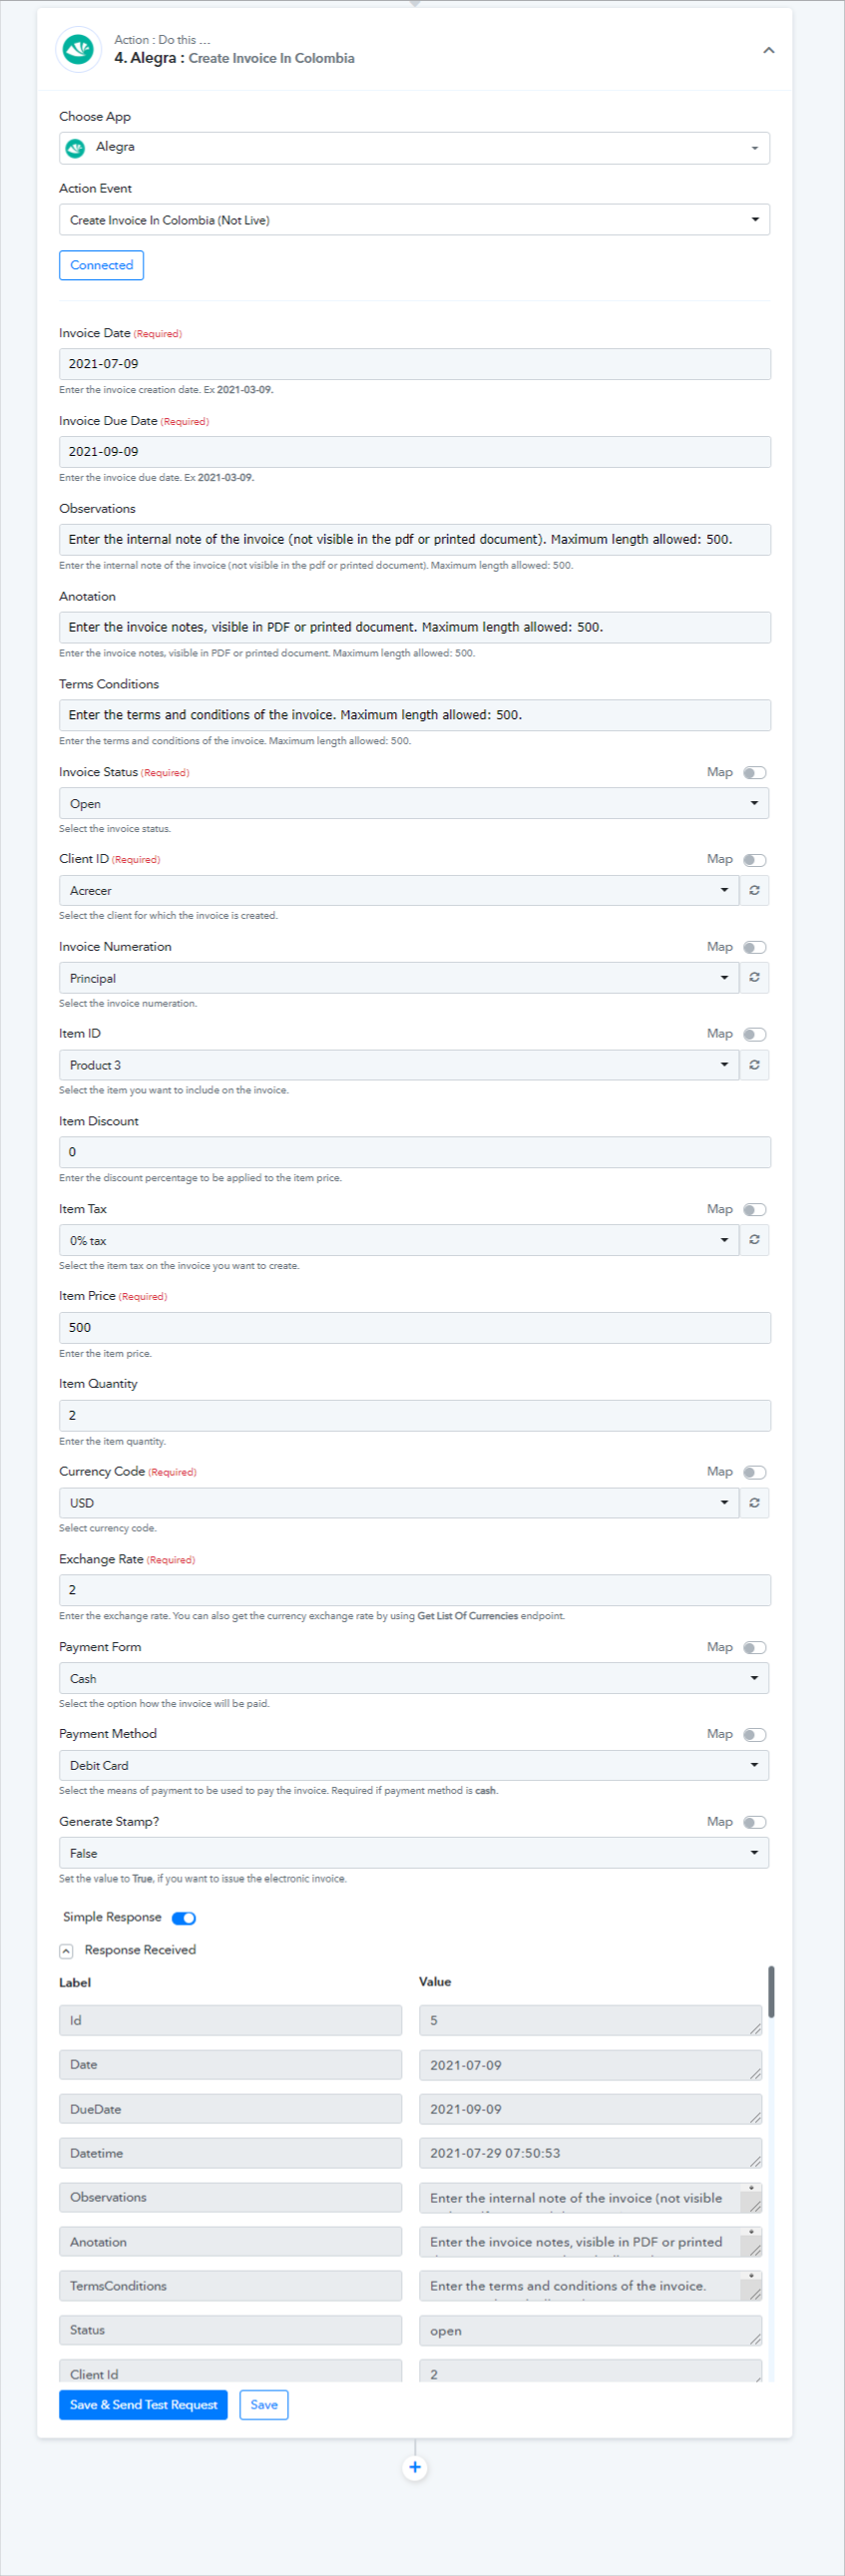
Task: Refresh the Item Tax list
Action: pos(755,1240)
